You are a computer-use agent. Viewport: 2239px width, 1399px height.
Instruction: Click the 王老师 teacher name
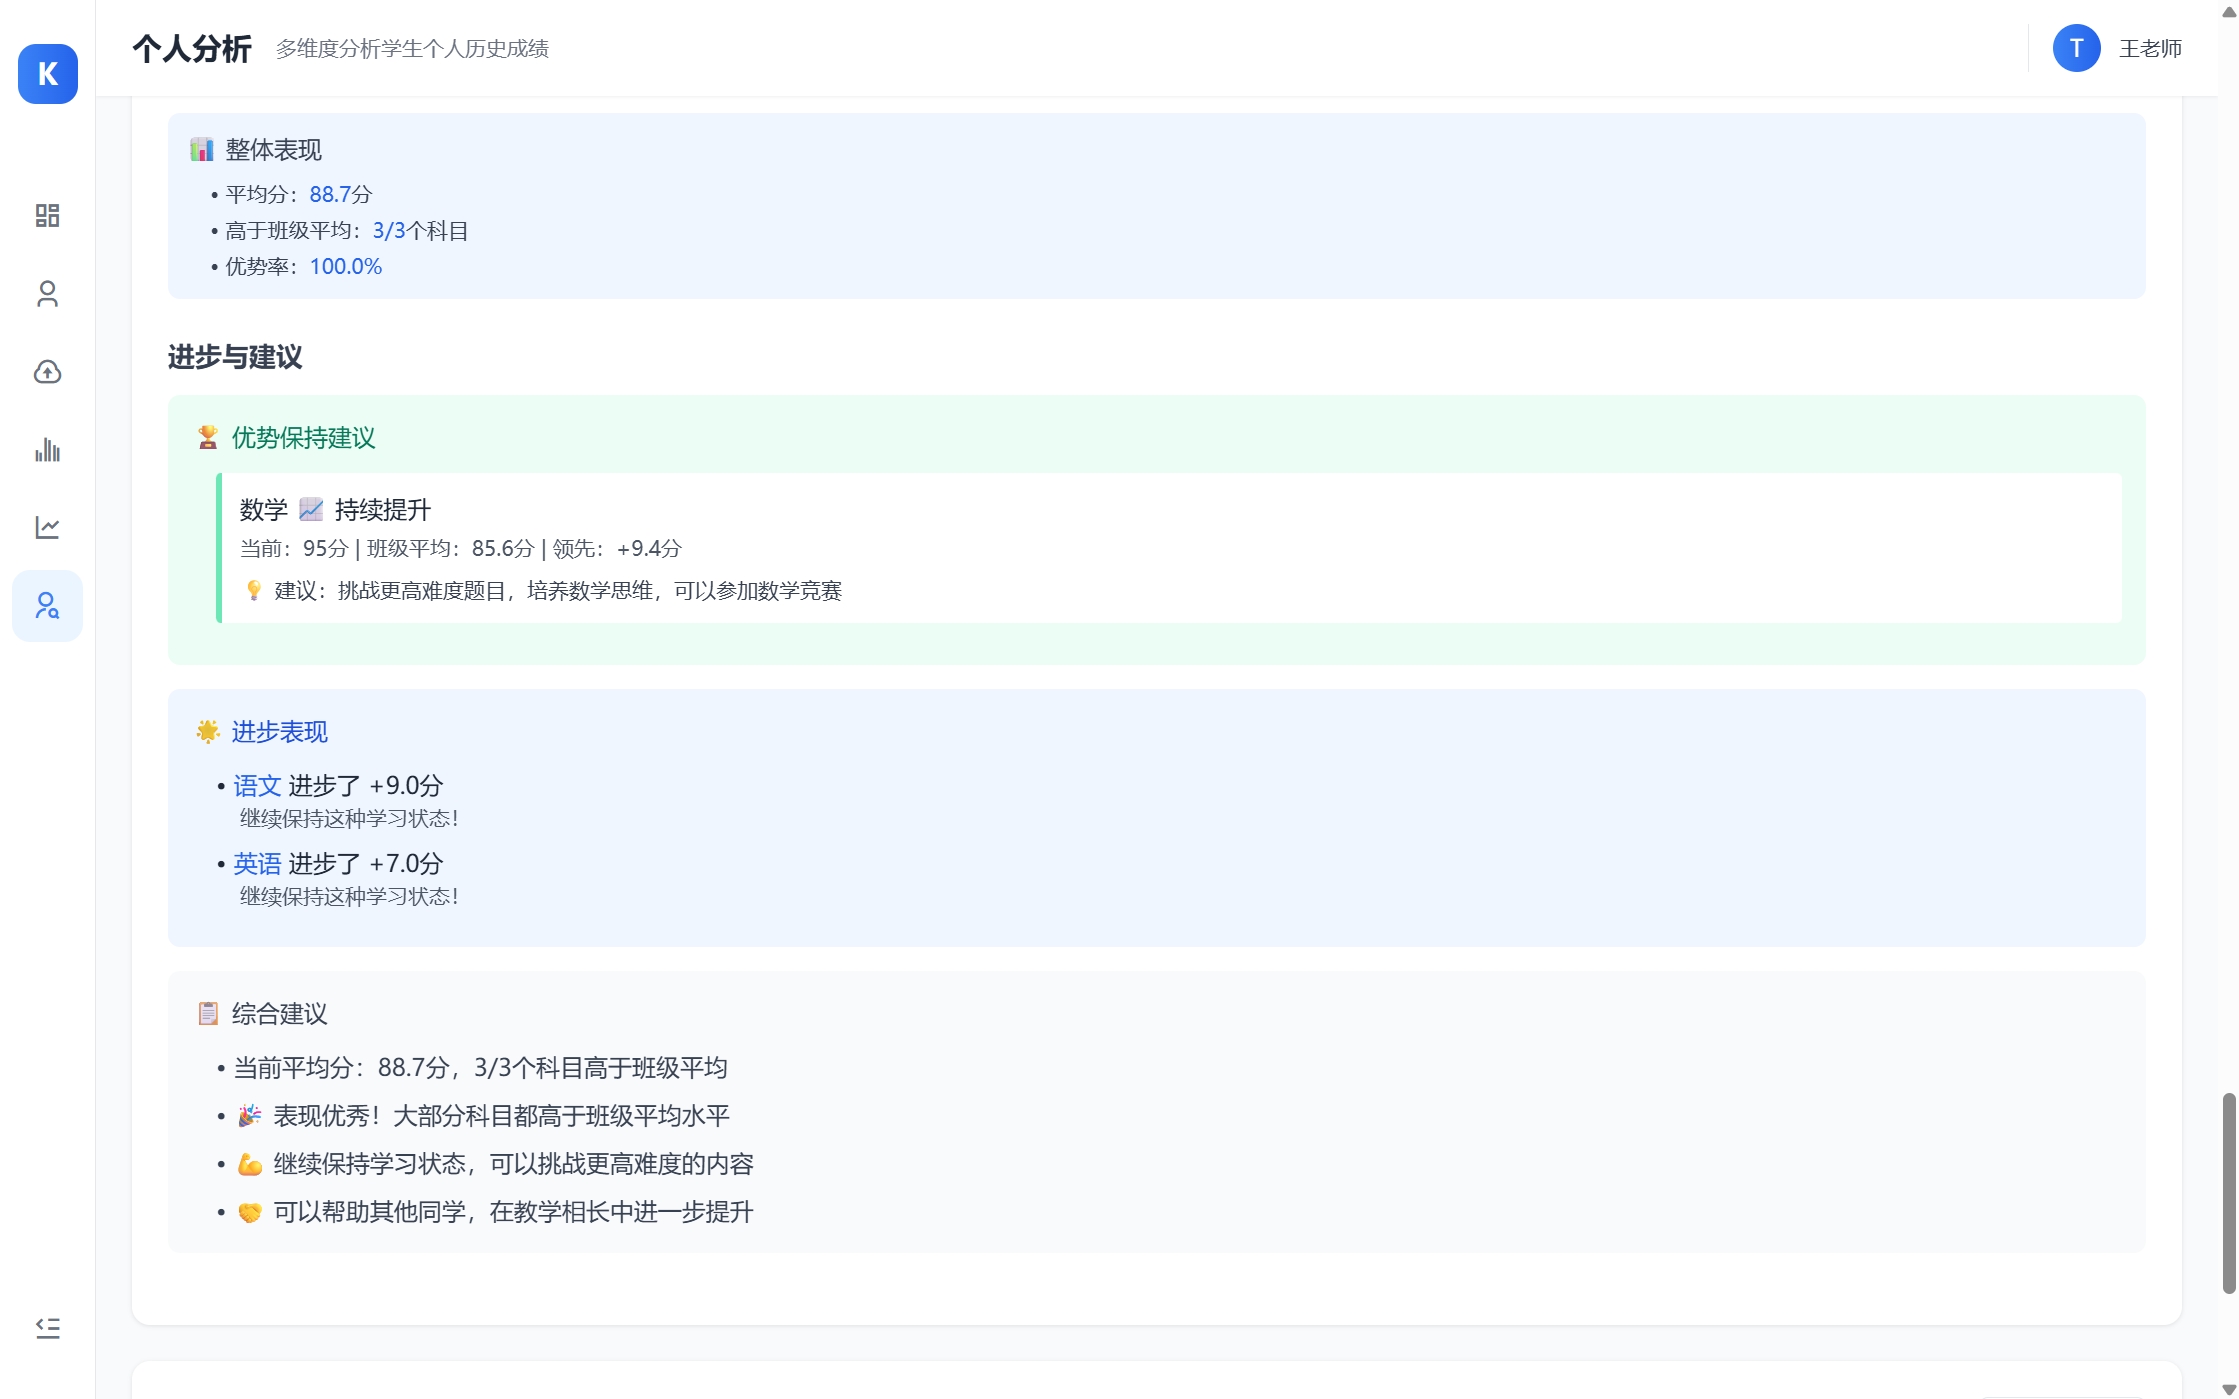click(2150, 47)
